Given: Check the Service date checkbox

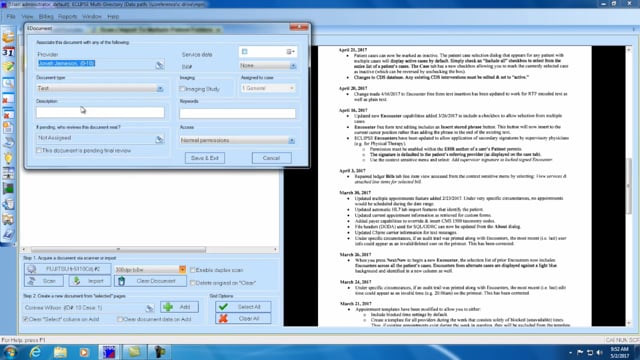Looking at the screenshot, I should coord(244,51).
